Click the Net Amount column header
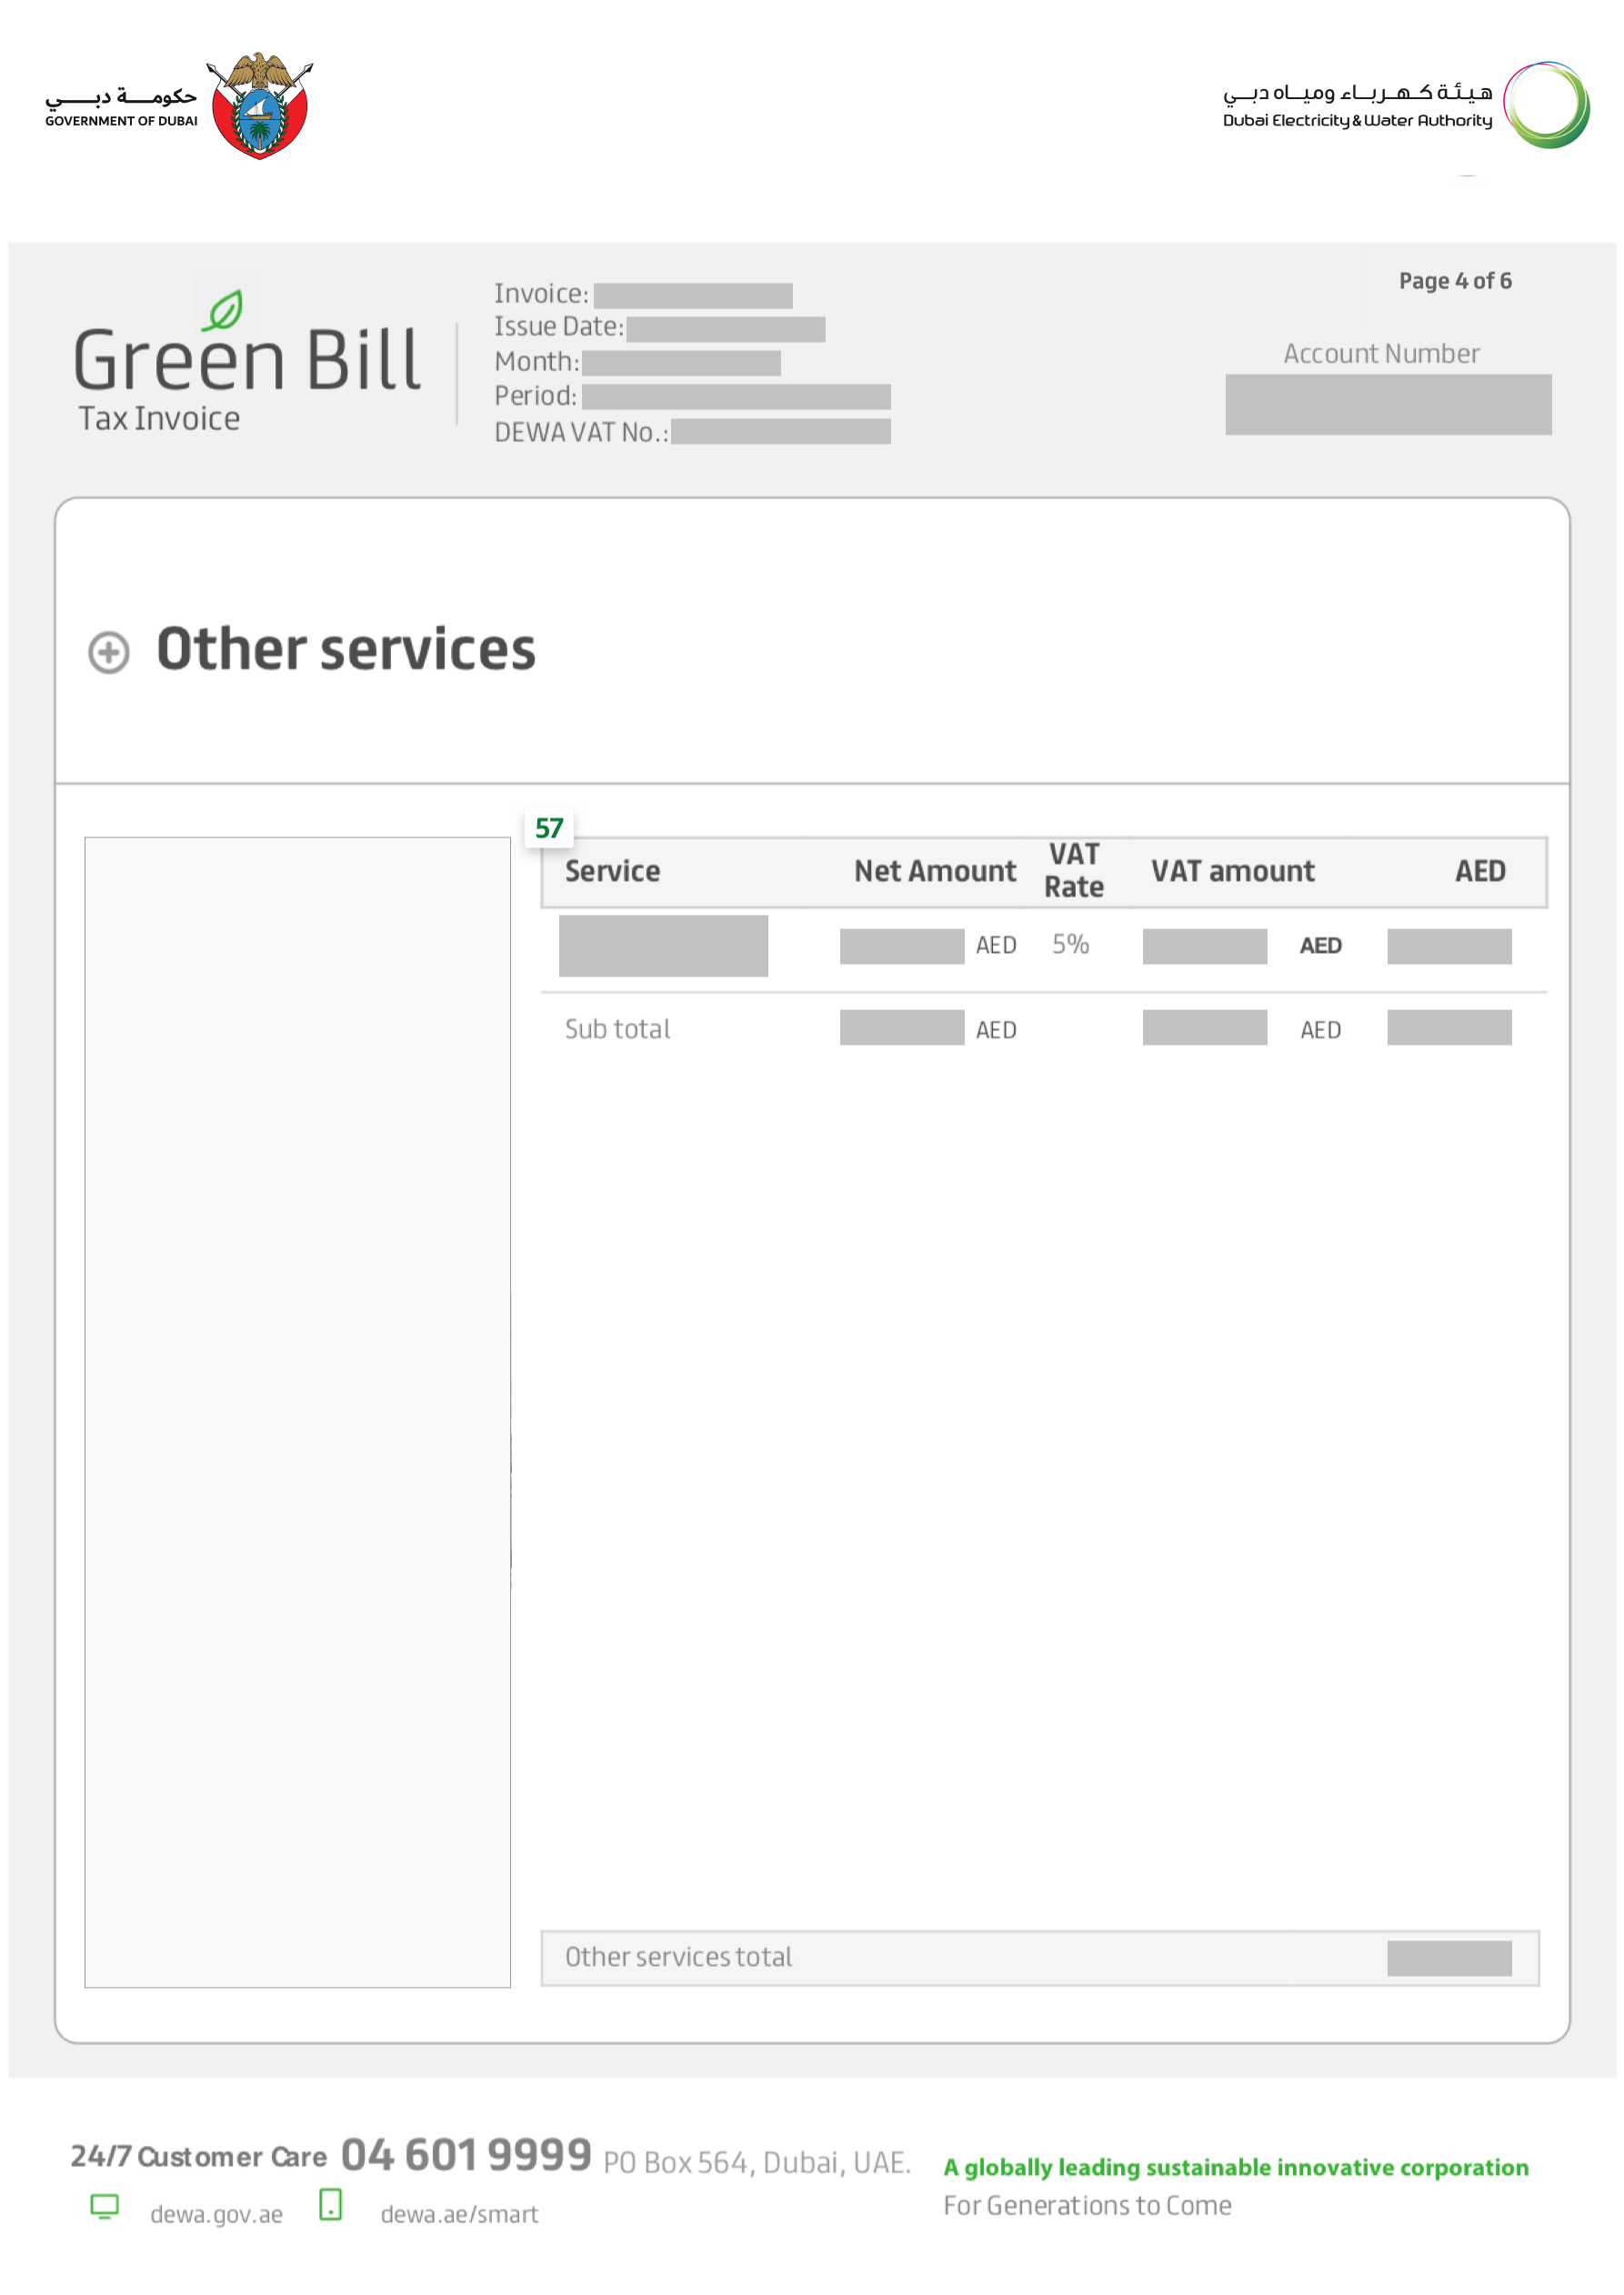Screen dimensions: 1624x2295 (x=934, y=871)
